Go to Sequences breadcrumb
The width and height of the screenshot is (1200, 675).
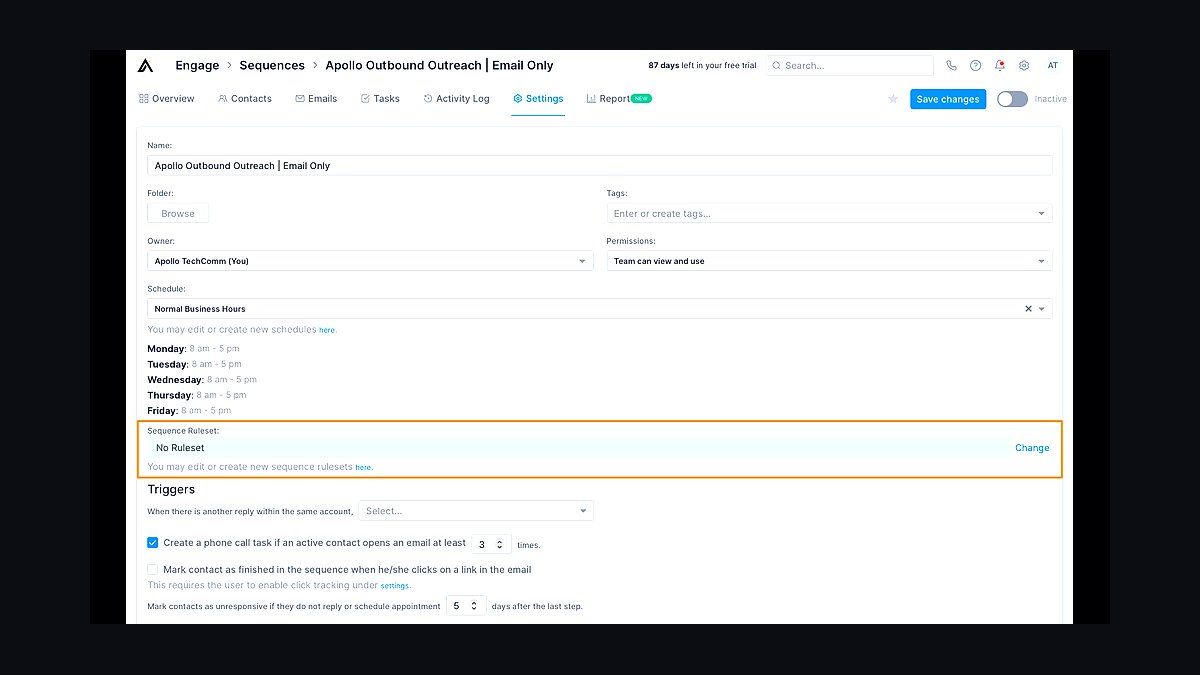point(272,65)
